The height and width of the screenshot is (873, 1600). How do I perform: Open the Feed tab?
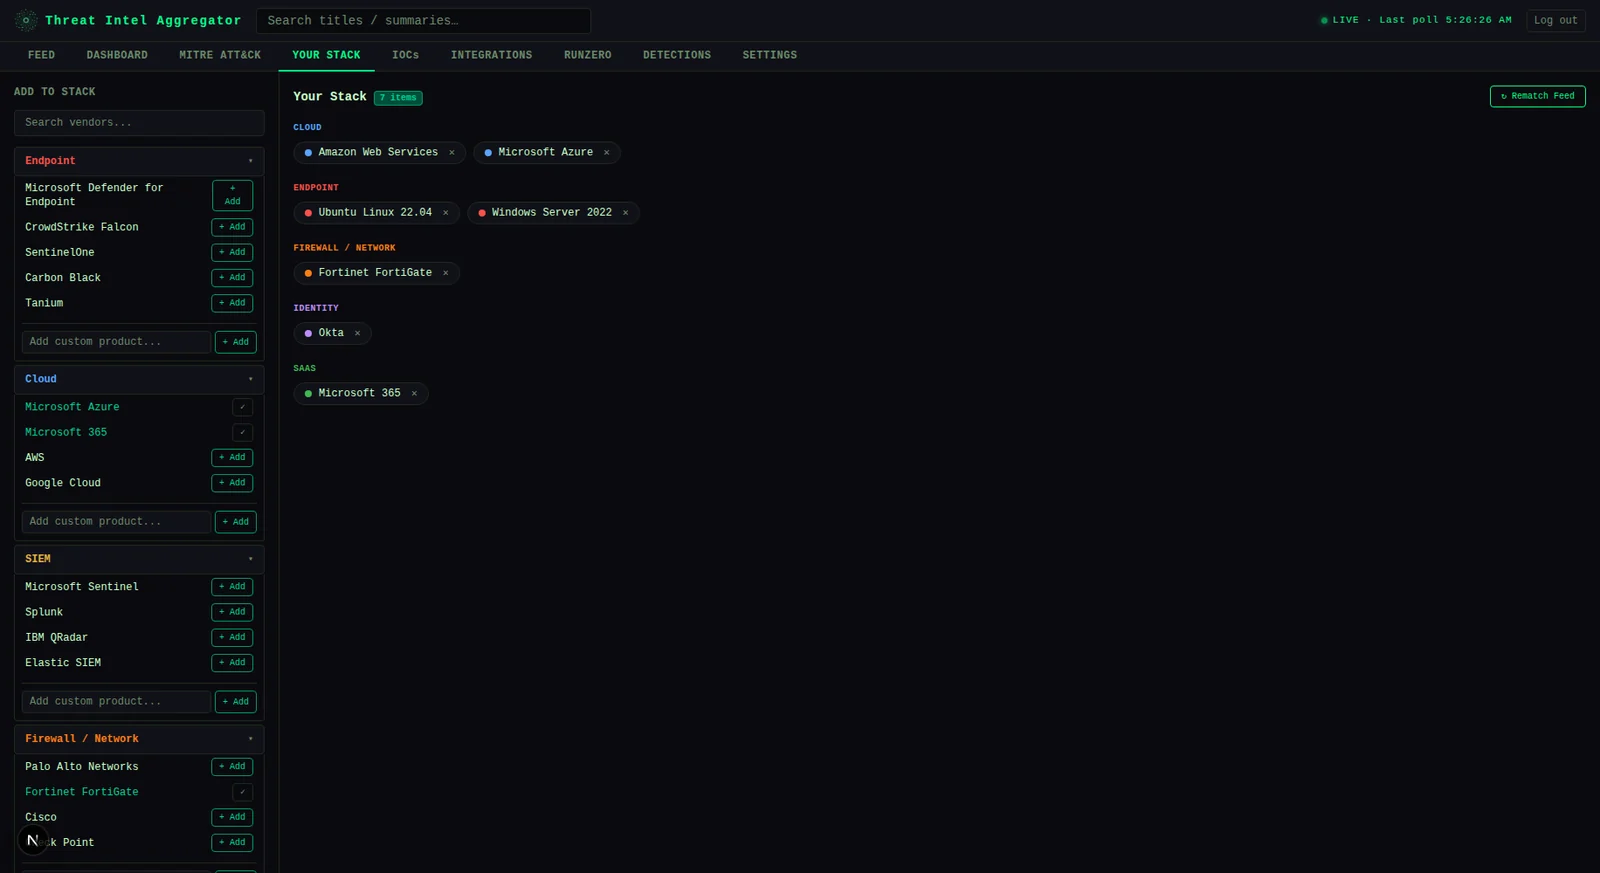point(41,56)
